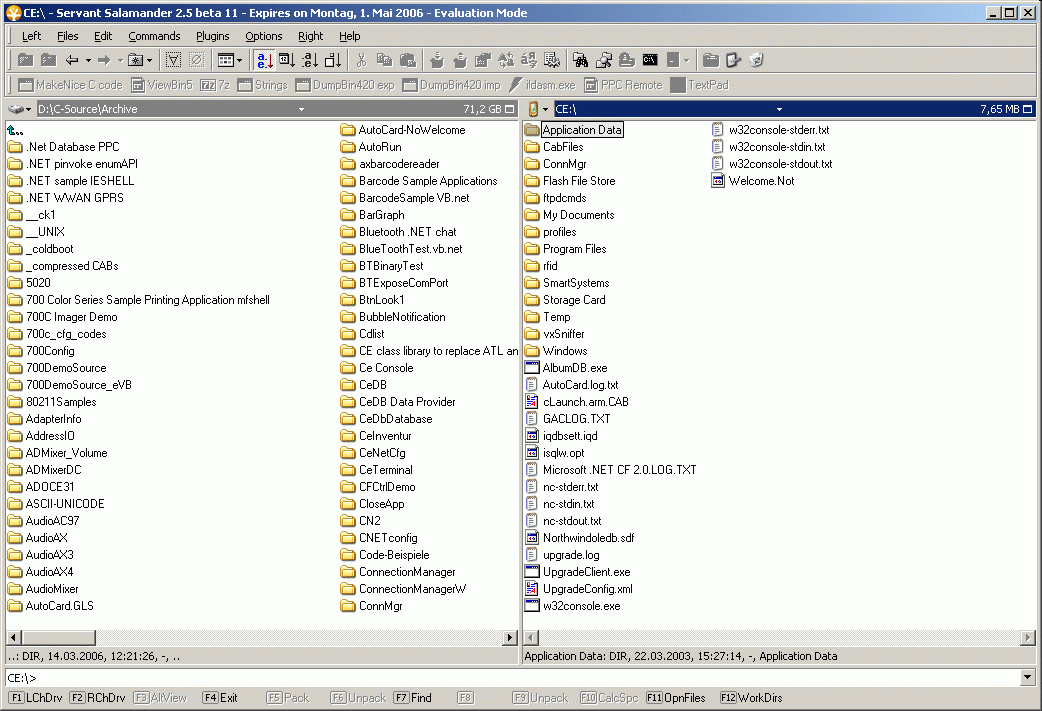Launch MakeNice C code user menu item
This screenshot has width=1042, height=711.
pyautogui.click(x=72, y=85)
